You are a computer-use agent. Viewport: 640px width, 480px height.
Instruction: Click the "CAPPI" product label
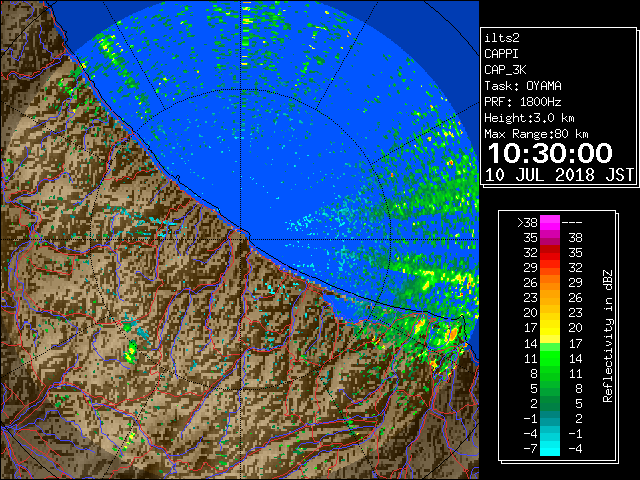(x=501, y=54)
